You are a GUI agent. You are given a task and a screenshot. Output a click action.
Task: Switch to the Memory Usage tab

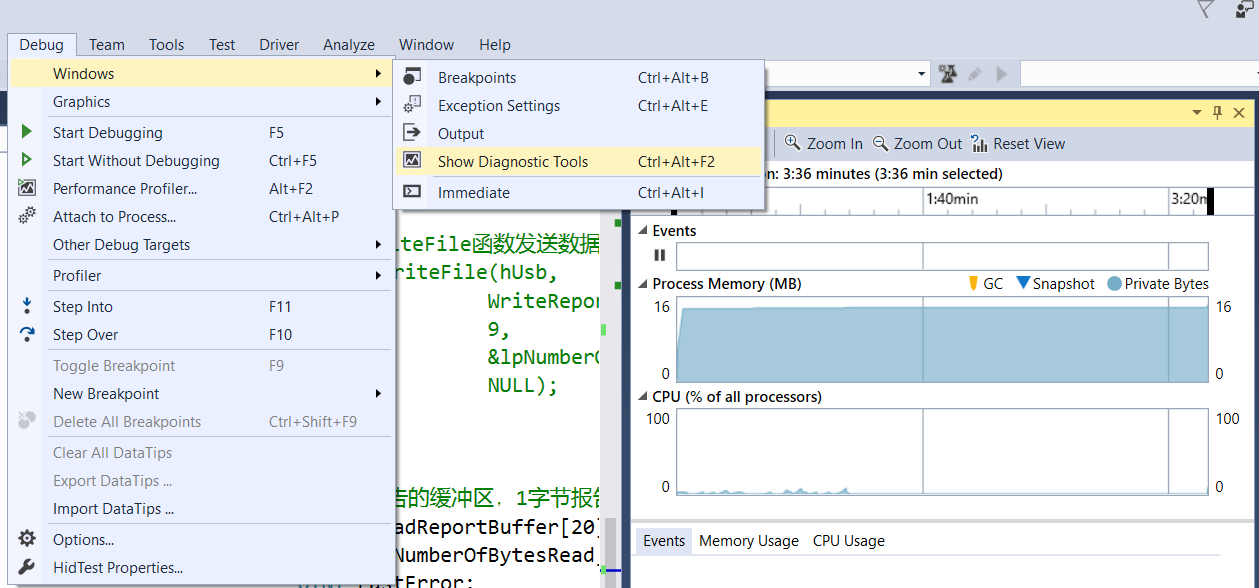(x=749, y=541)
